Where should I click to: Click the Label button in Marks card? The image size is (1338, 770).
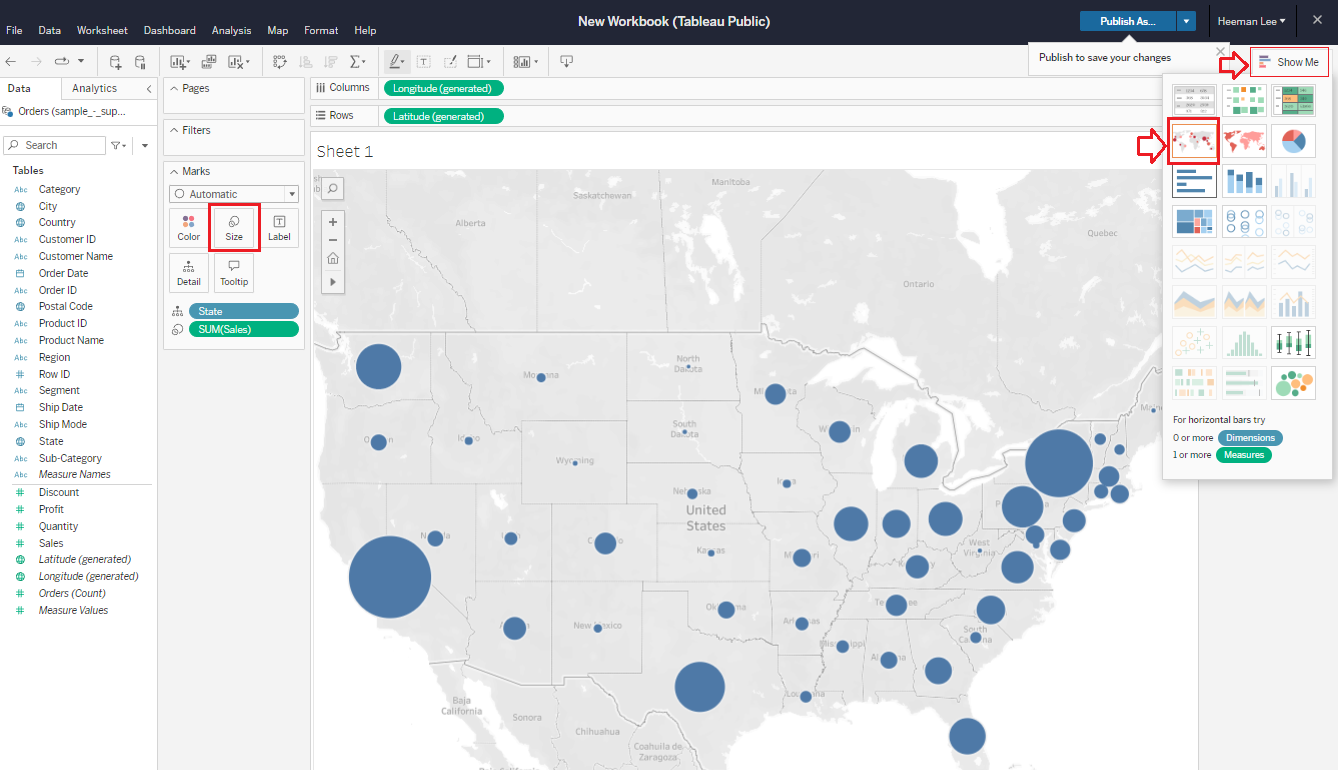pos(279,227)
